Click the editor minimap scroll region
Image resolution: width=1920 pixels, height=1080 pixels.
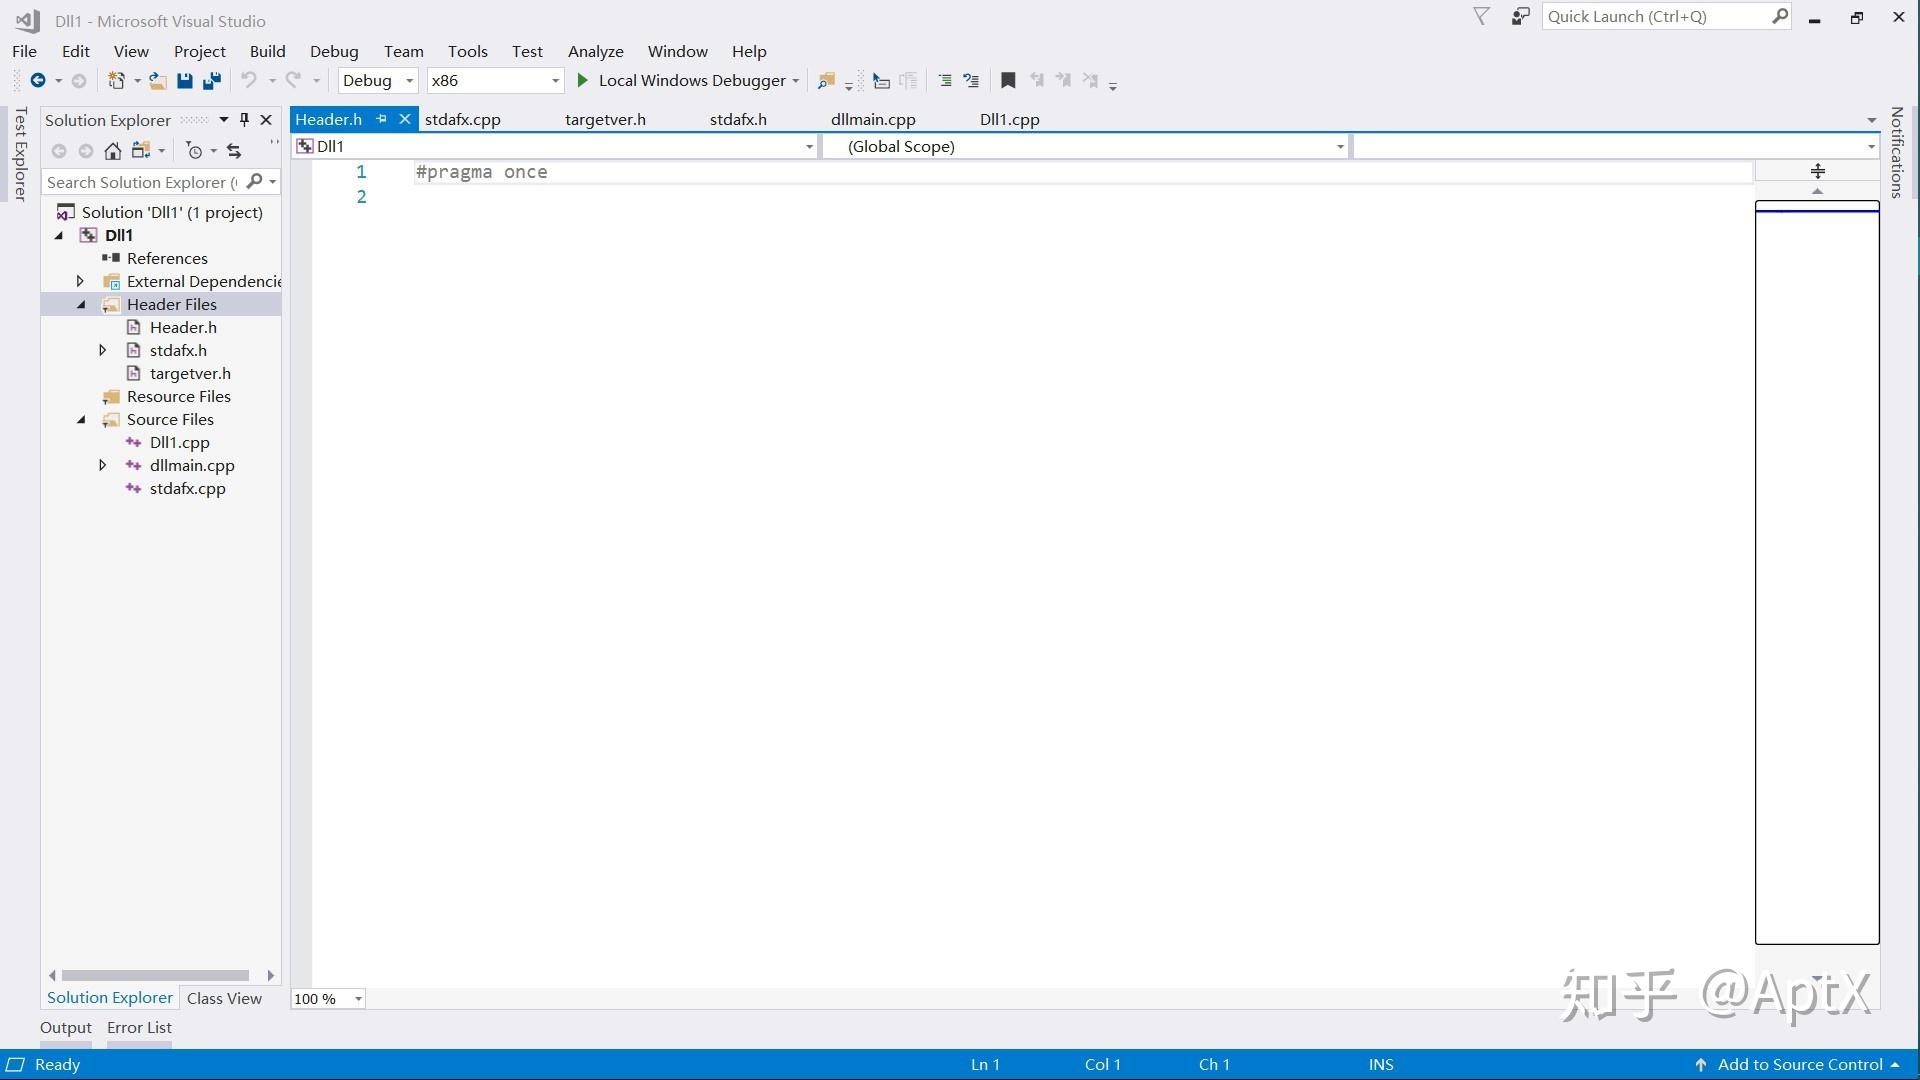[1817, 572]
